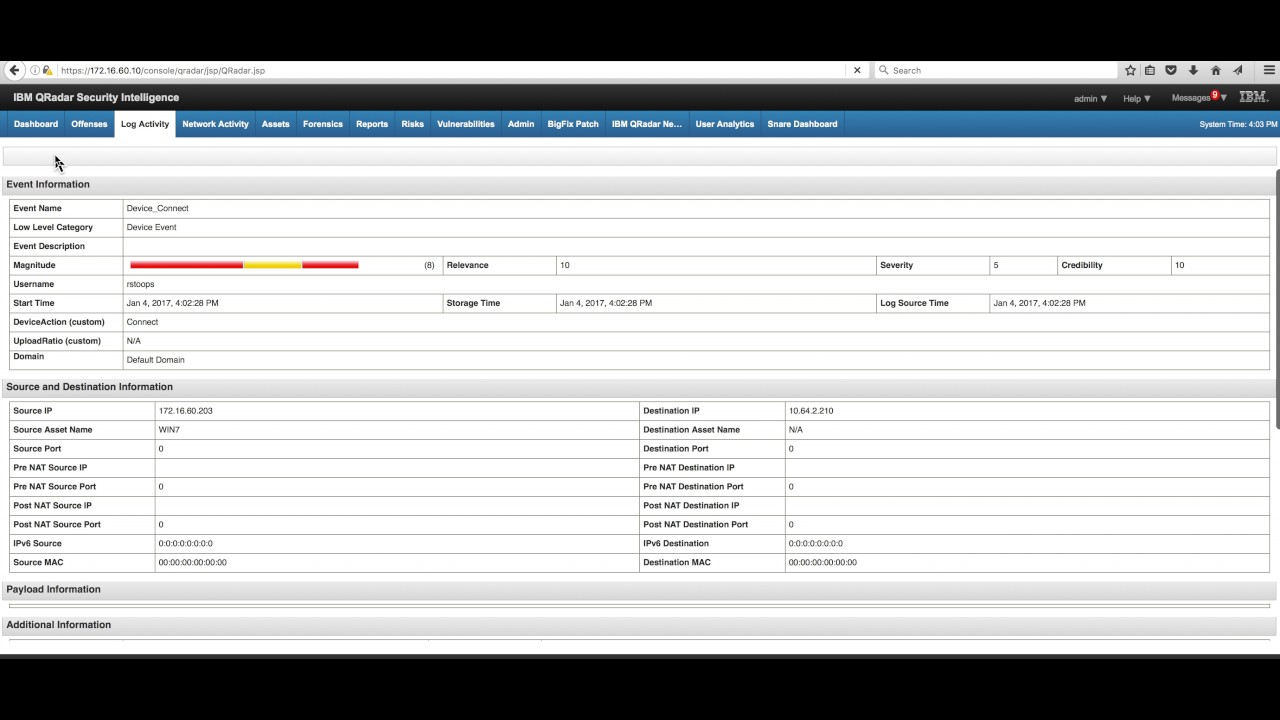The image size is (1280, 720).
Task: Click the paper plane send icon
Action: tap(1238, 70)
